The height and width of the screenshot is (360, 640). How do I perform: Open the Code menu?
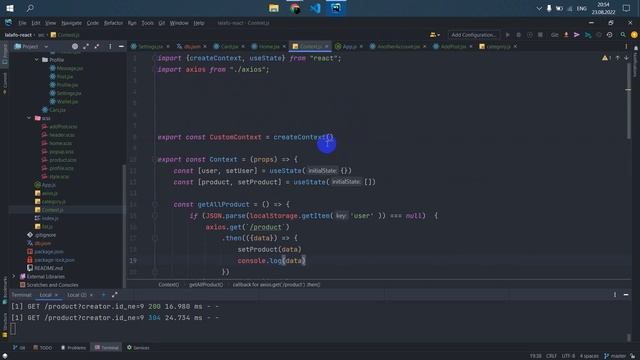click(x=93, y=23)
